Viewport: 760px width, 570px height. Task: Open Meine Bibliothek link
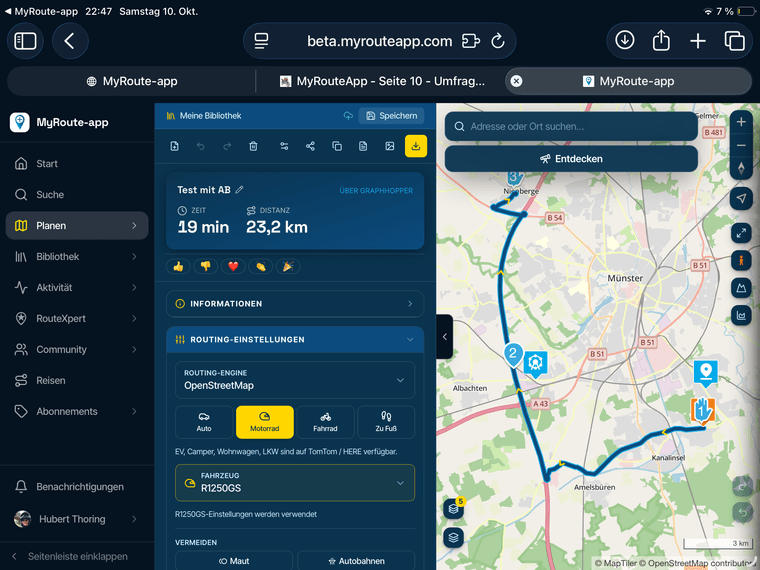[204, 116]
